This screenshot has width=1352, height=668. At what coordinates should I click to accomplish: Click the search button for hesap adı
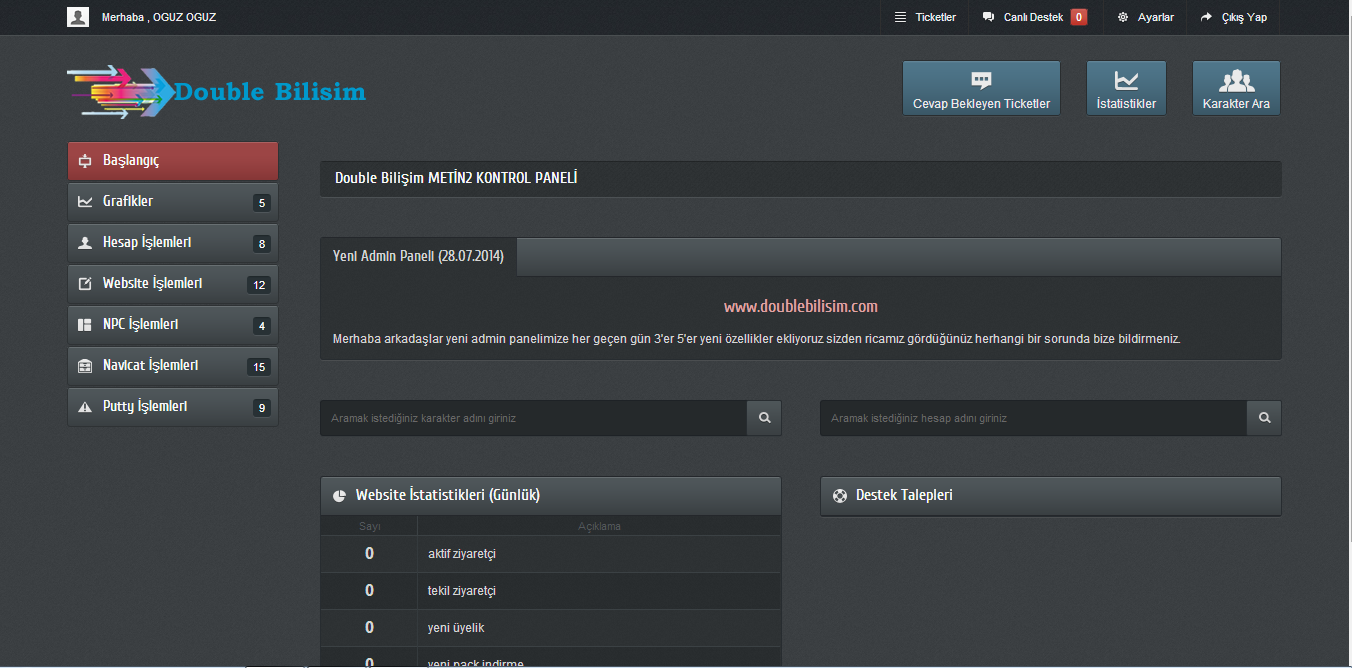click(1264, 418)
